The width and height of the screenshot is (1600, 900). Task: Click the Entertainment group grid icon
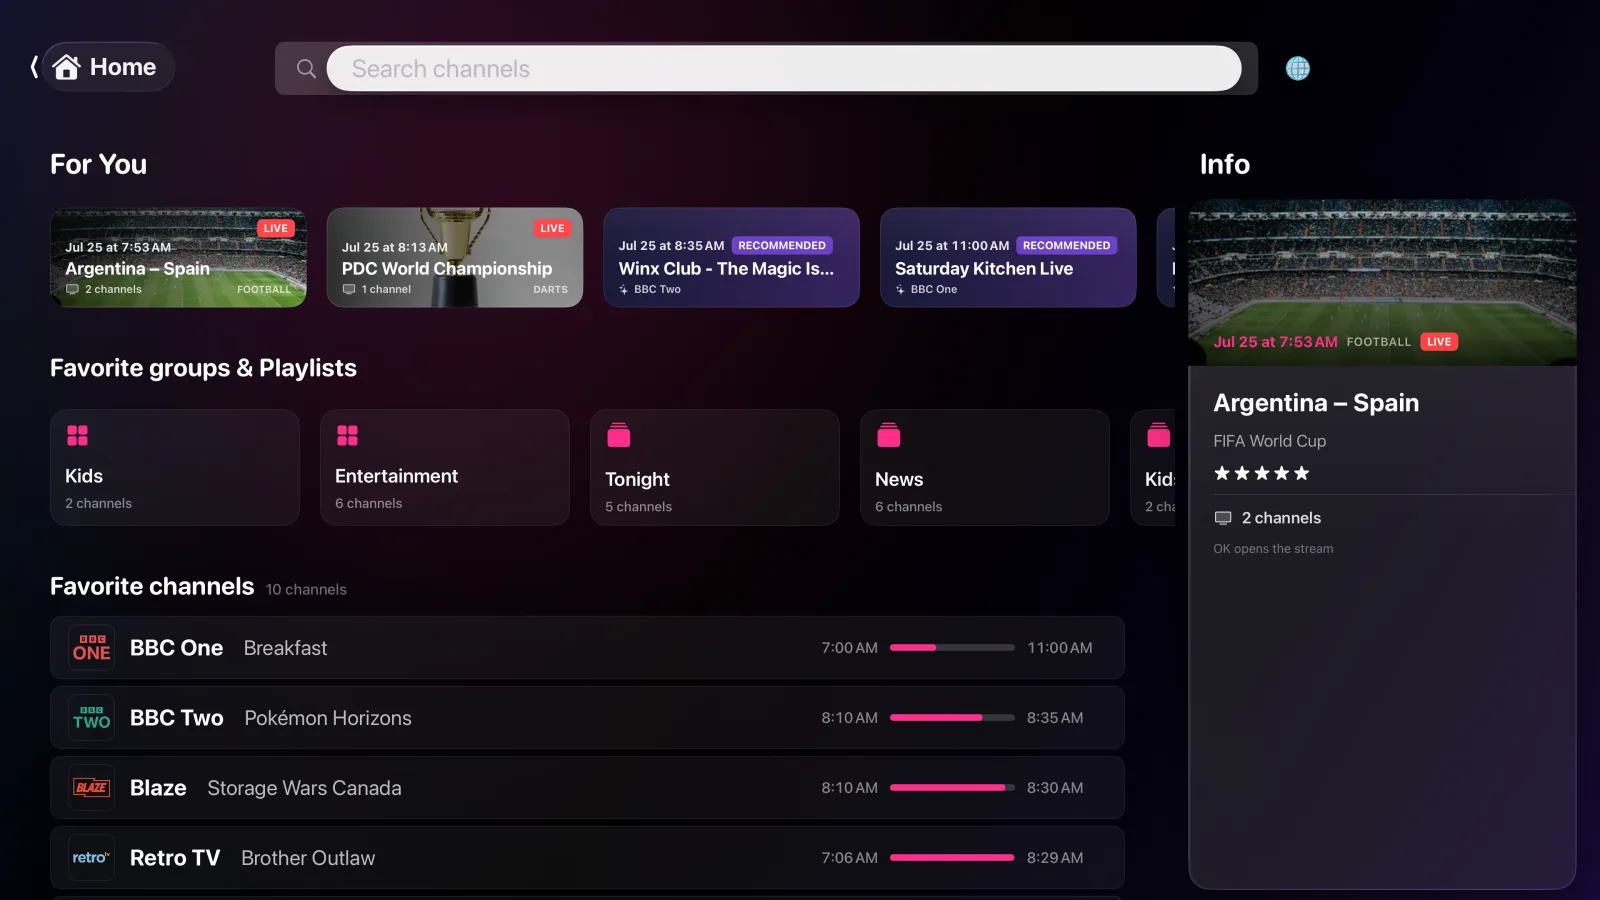pyautogui.click(x=347, y=435)
